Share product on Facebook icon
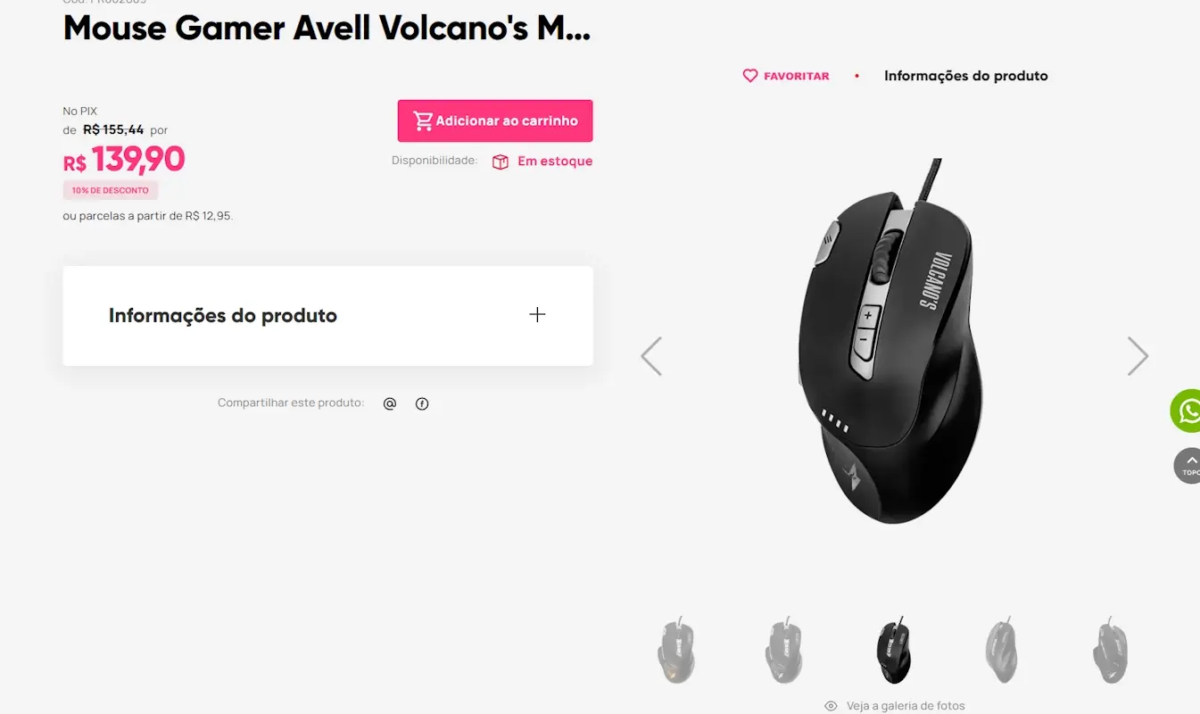The height and width of the screenshot is (714, 1200). pos(422,404)
